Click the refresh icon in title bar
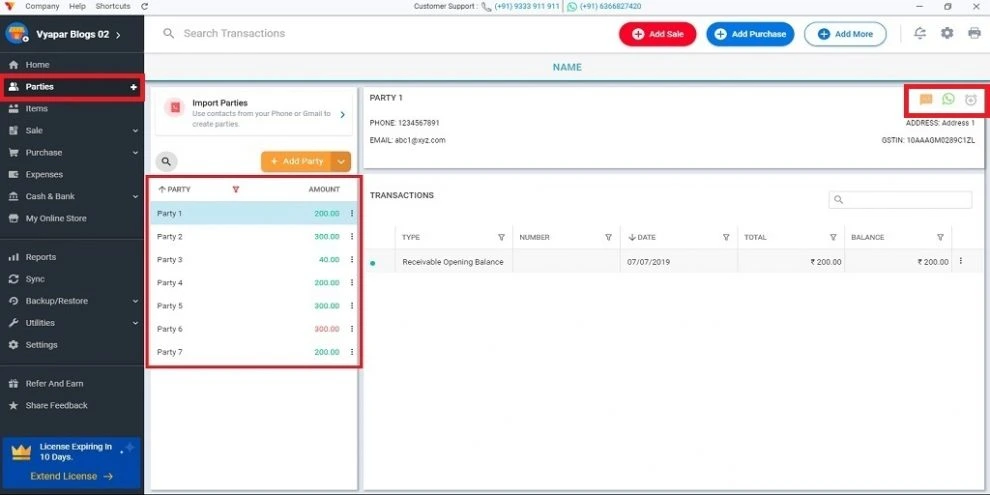 click(x=145, y=6)
